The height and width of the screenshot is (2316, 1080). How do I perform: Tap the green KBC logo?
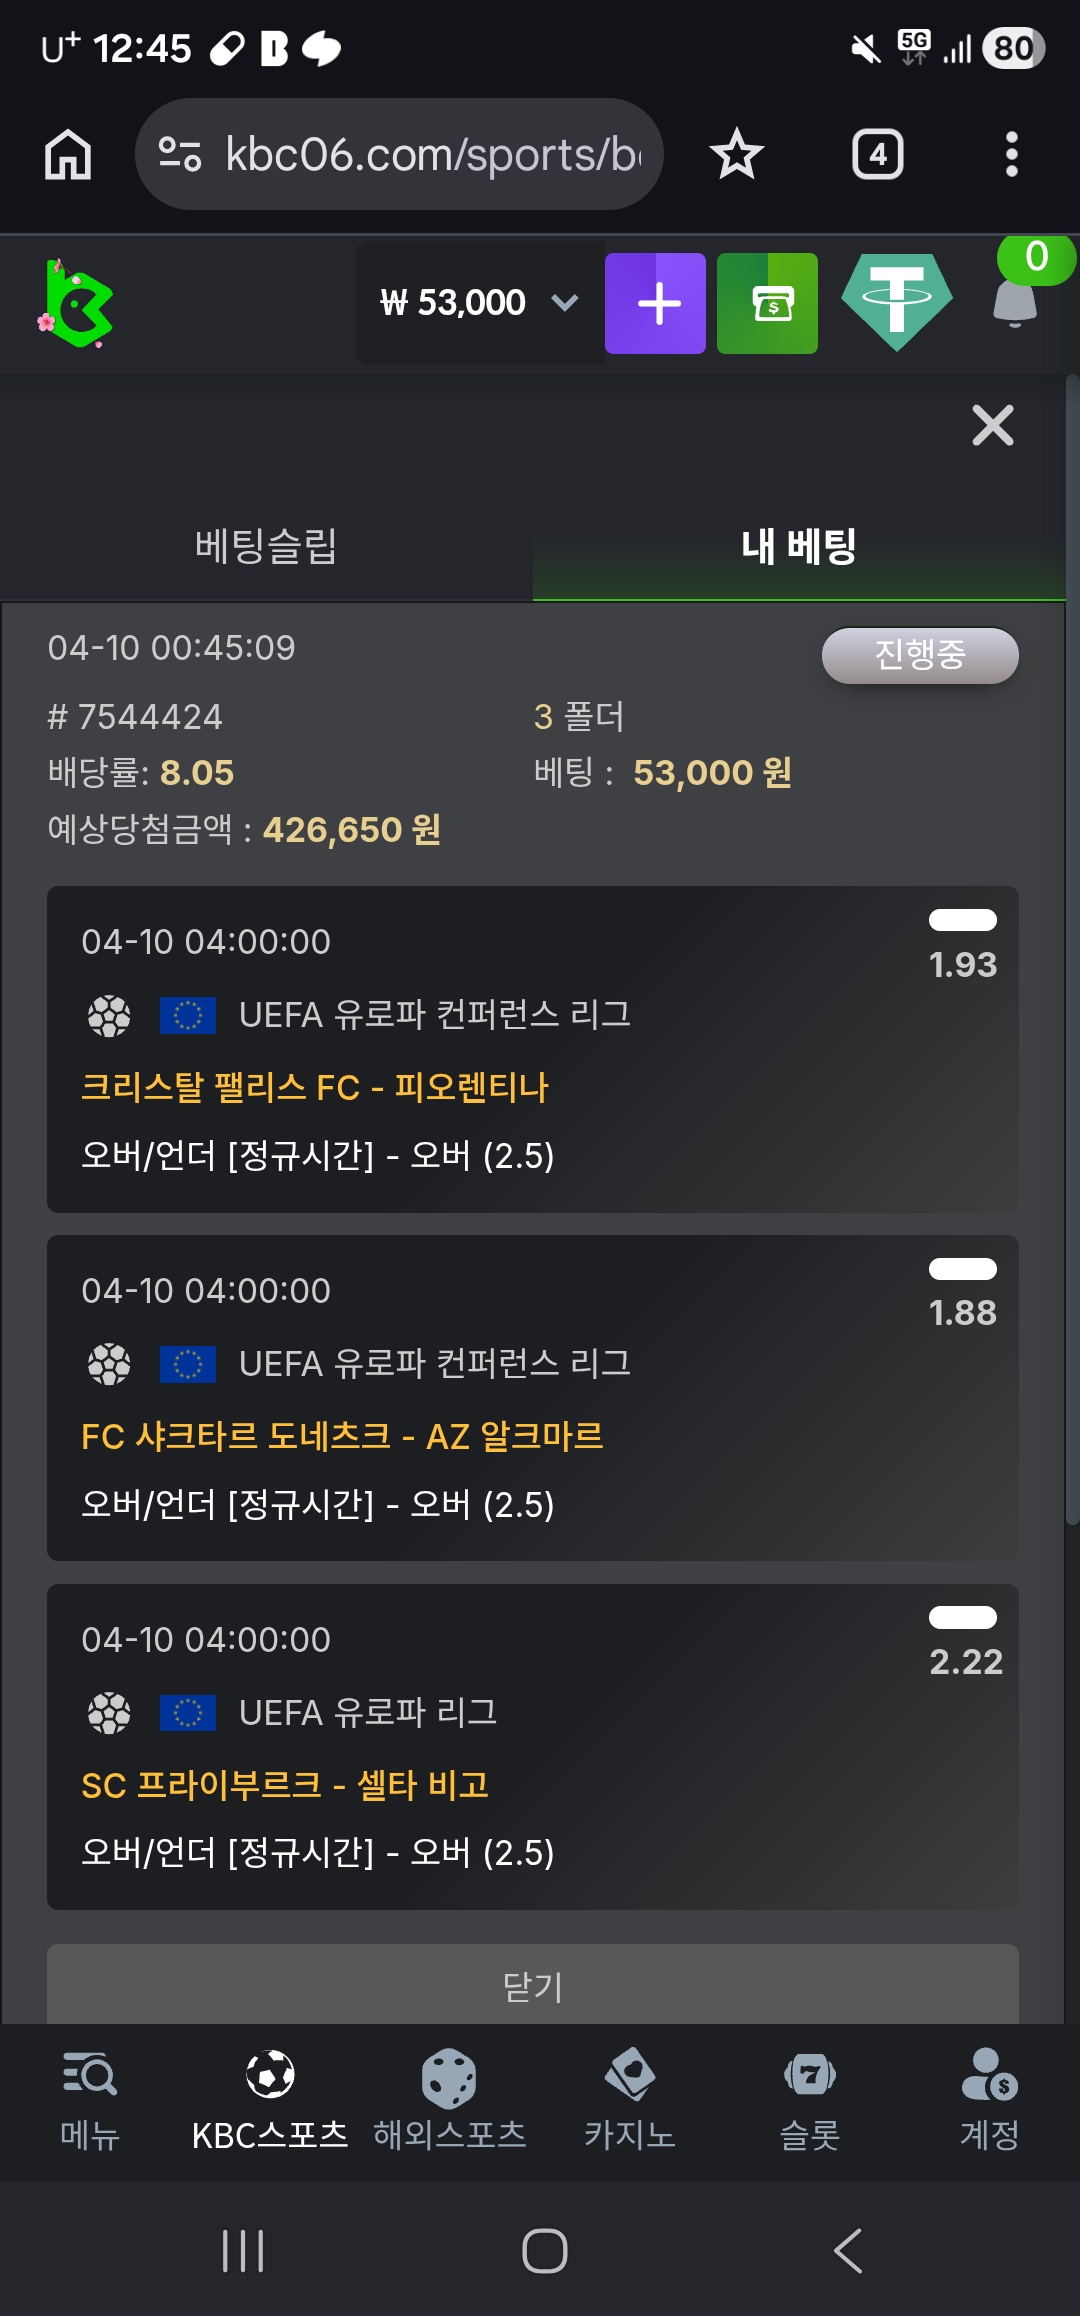click(x=77, y=303)
